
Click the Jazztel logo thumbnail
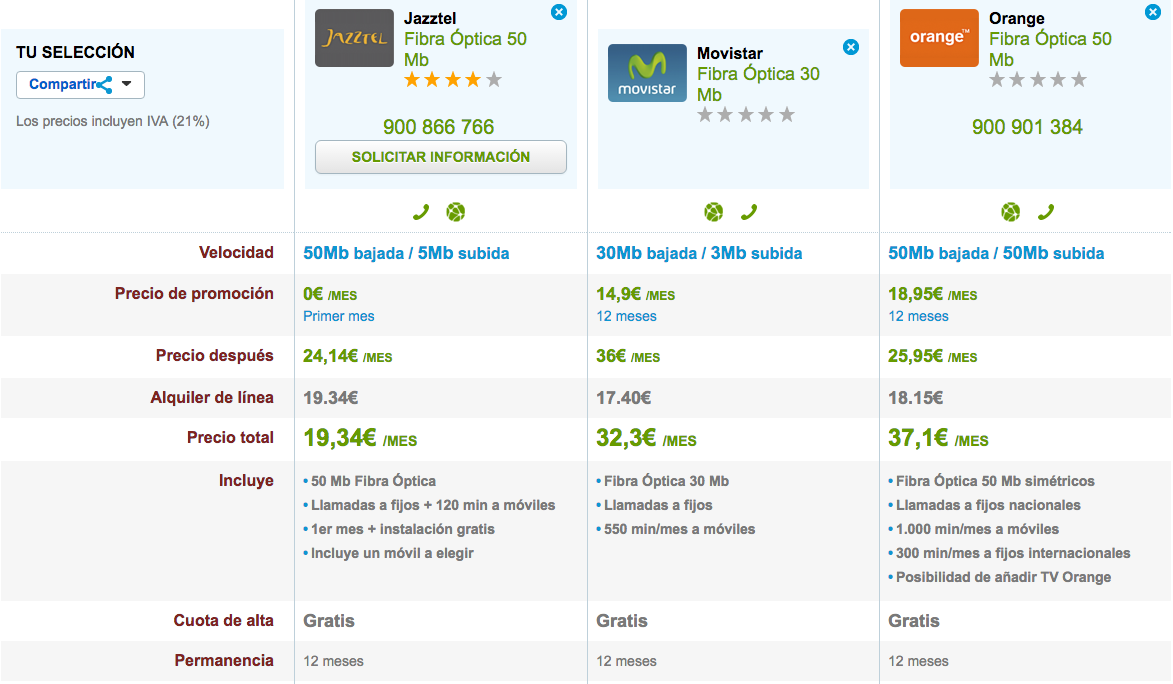point(354,38)
